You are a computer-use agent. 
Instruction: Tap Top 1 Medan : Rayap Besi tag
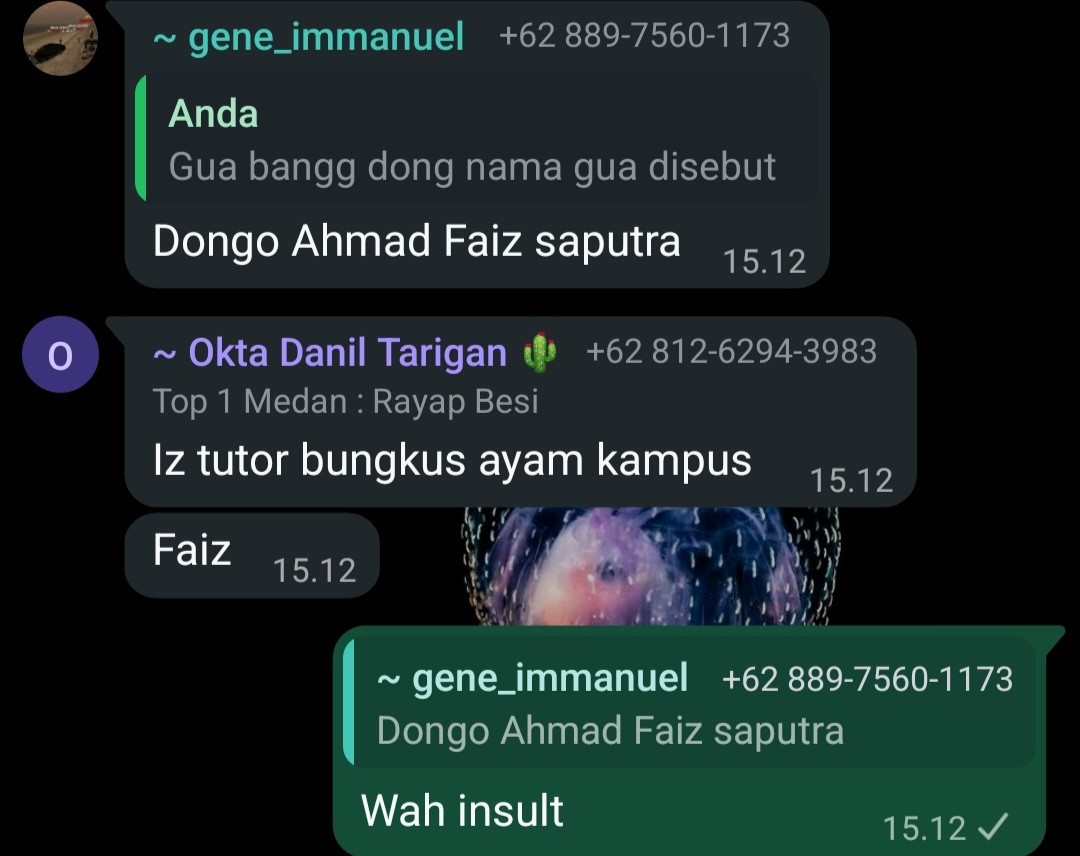pyautogui.click(x=345, y=401)
